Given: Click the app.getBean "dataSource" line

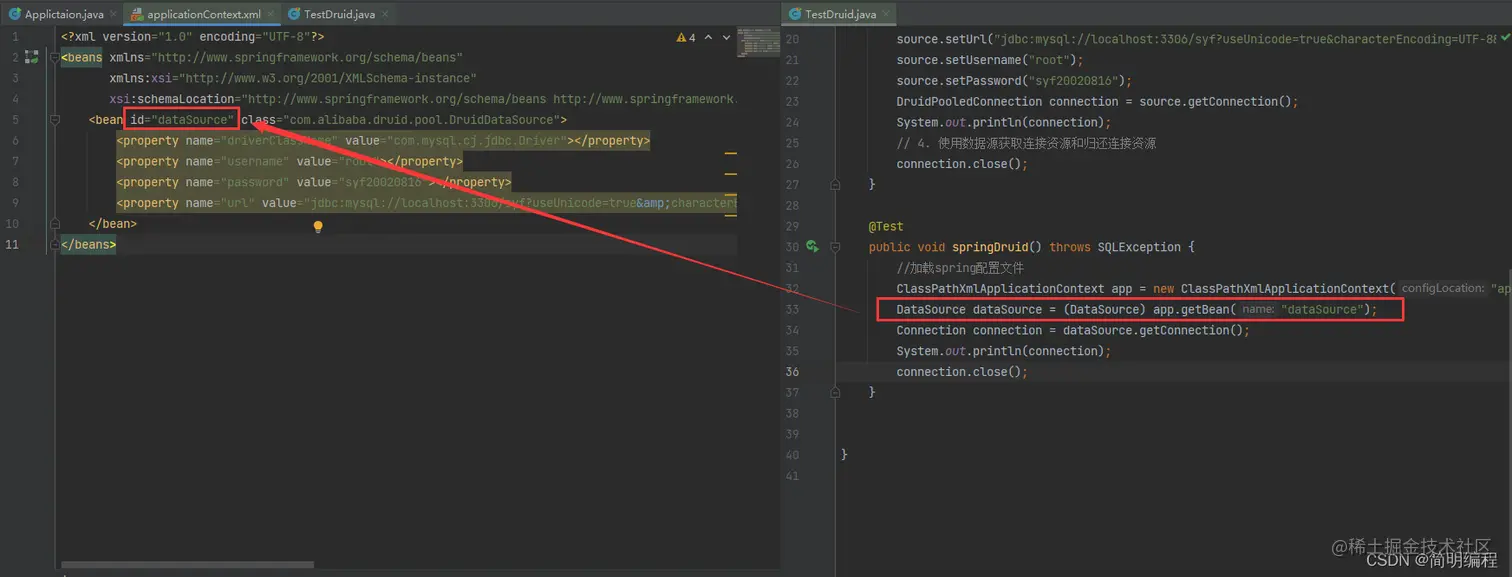Looking at the screenshot, I should click(x=1137, y=309).
